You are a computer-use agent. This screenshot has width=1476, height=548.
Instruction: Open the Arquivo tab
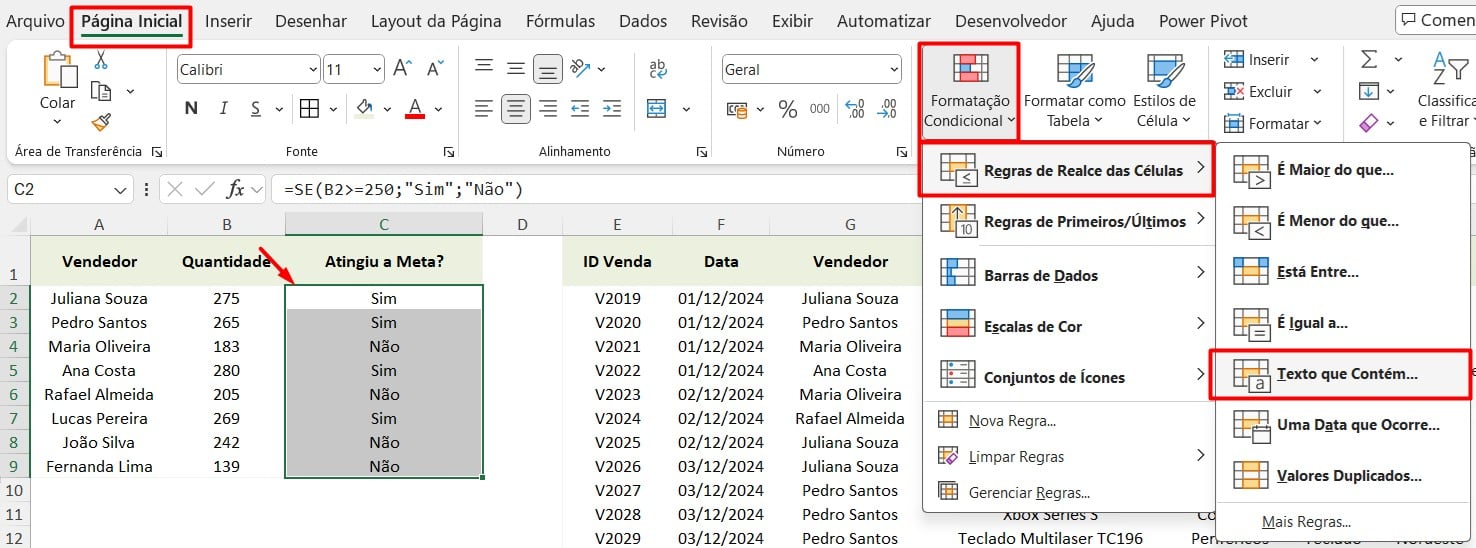(35, 20)
